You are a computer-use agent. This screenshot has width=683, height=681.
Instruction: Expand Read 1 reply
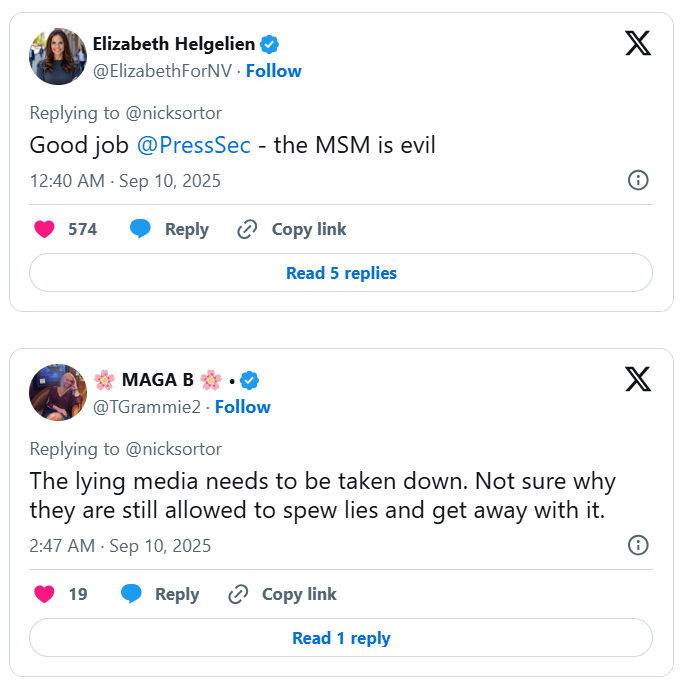341,638
